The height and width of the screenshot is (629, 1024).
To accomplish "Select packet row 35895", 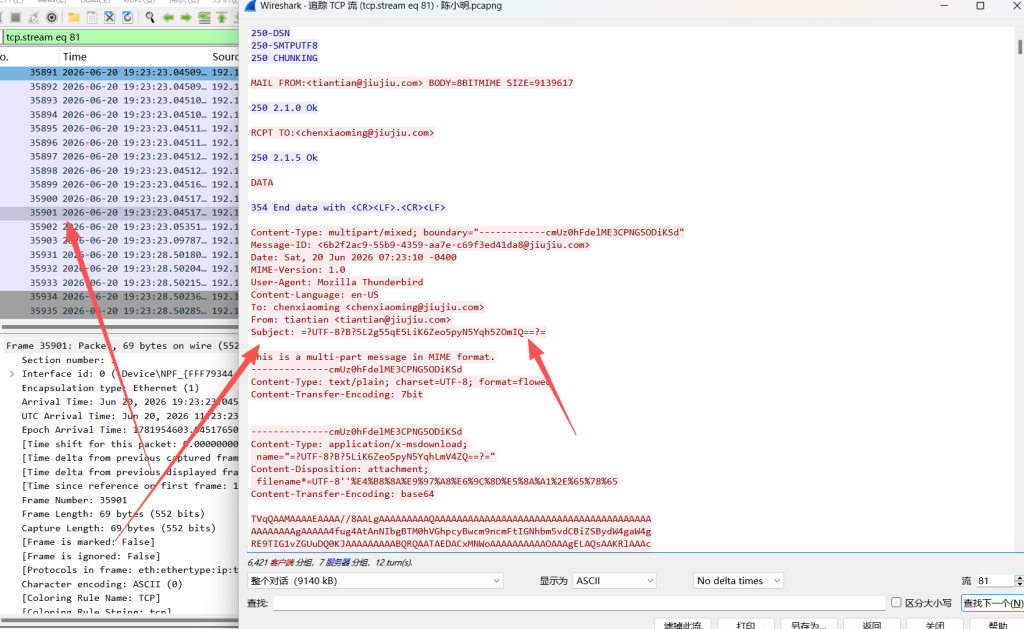I will click(x=119, y=129).
